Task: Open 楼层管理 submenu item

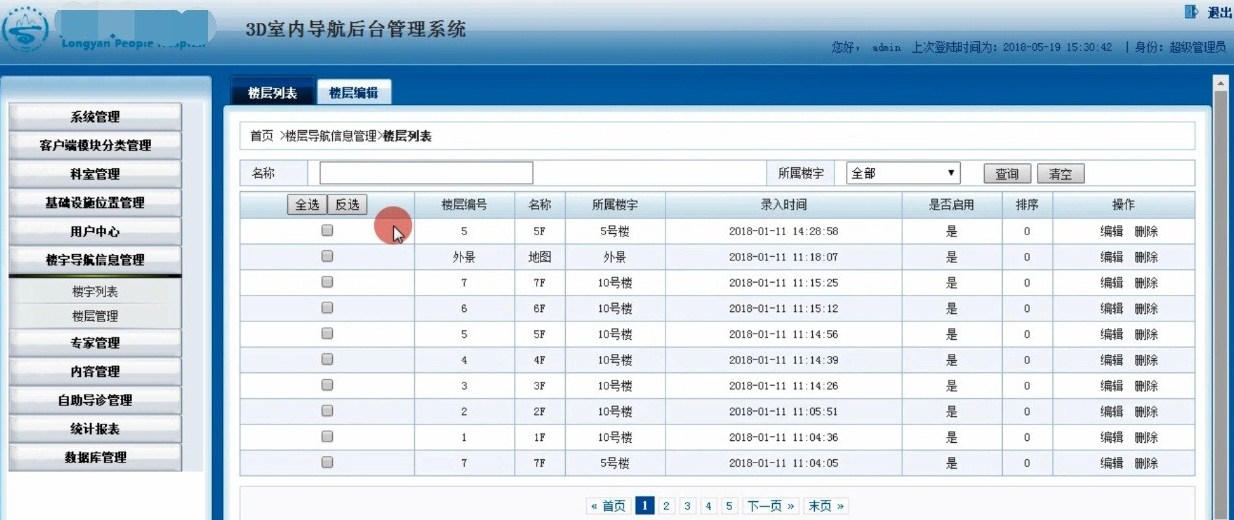Action: pyautogui.click(x=95, y=316)
